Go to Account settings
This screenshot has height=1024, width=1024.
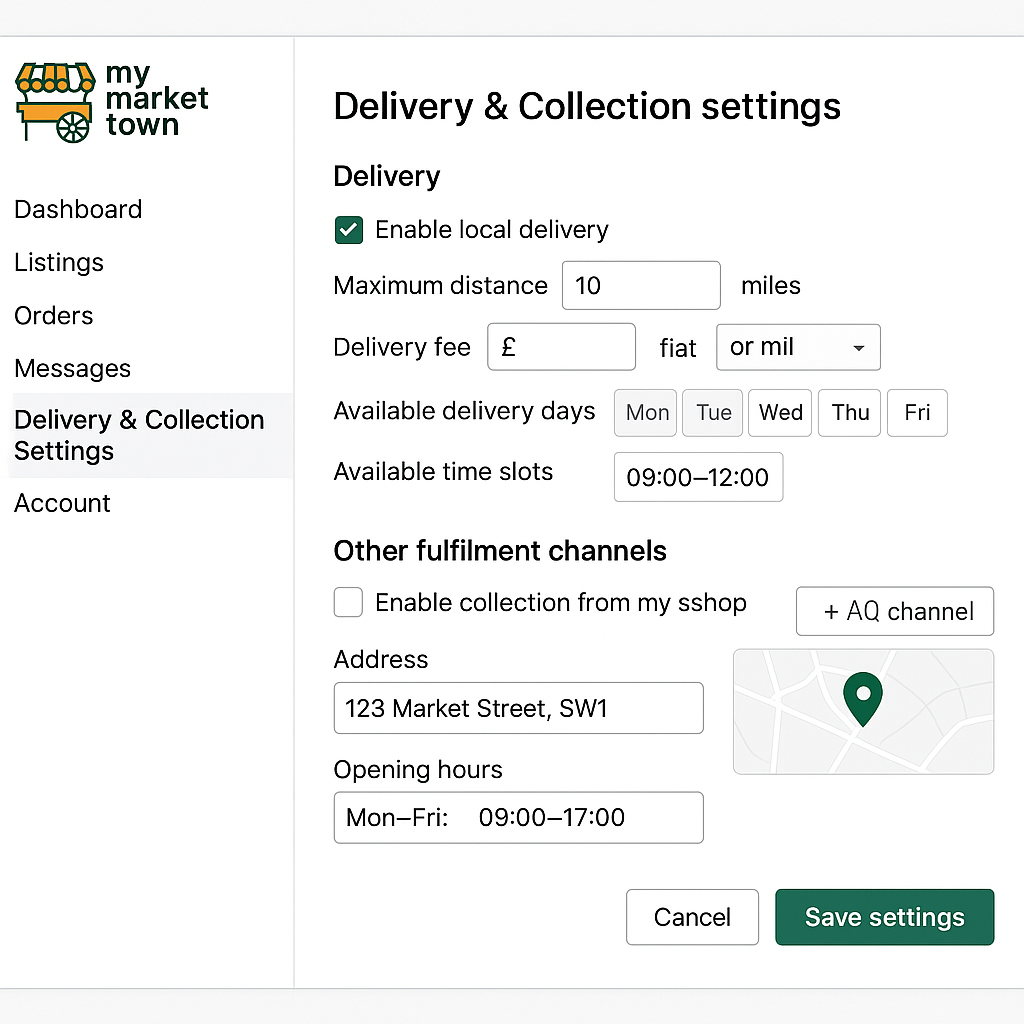tap(62, 503)
